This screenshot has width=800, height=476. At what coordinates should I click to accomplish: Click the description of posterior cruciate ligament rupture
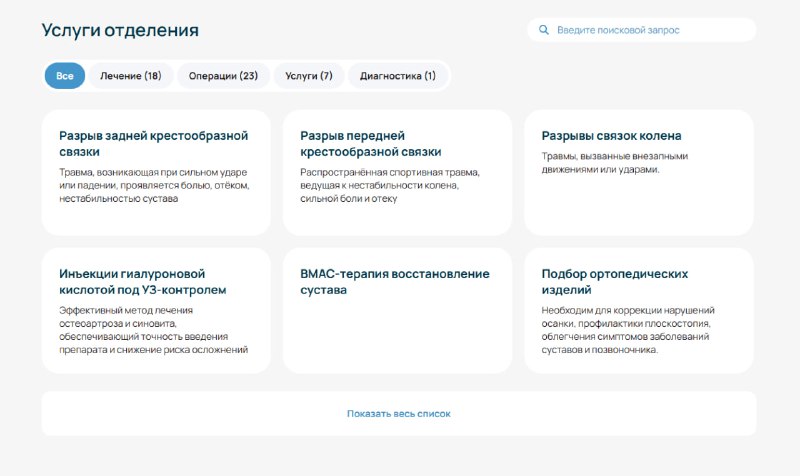pyautogui.click(x=154, y=186)
